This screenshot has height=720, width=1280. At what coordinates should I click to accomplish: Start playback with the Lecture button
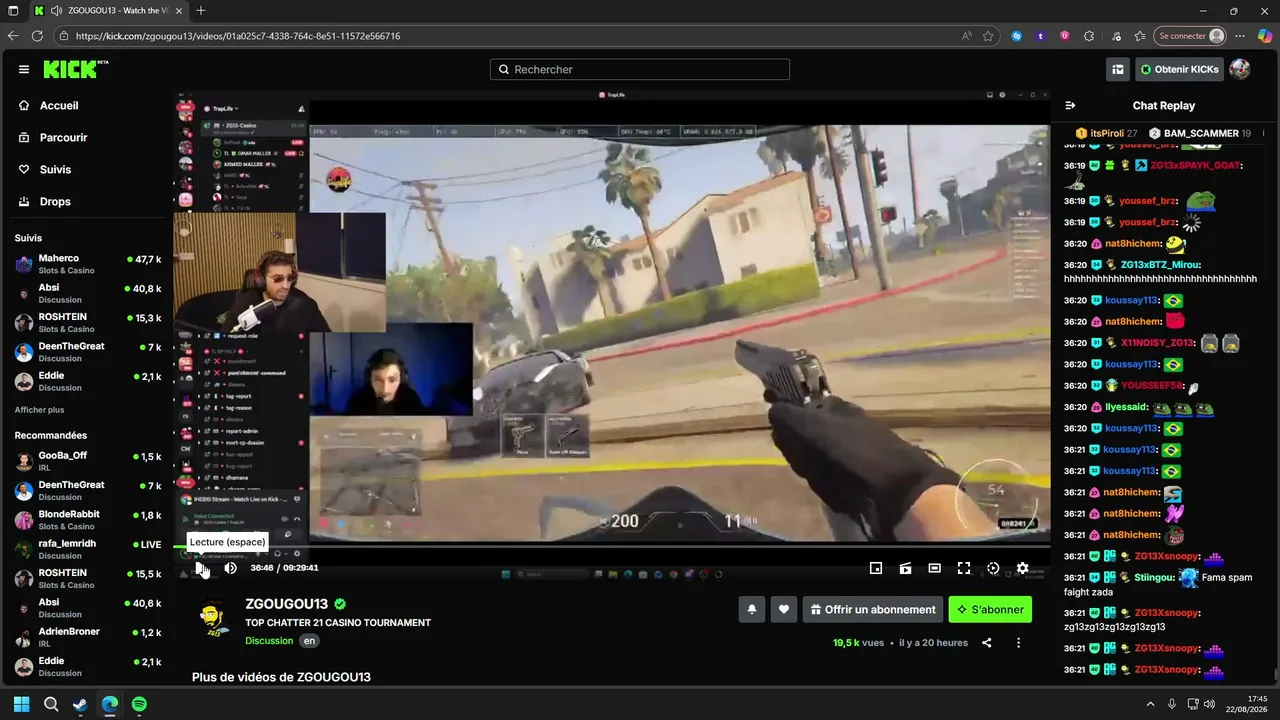201,568
